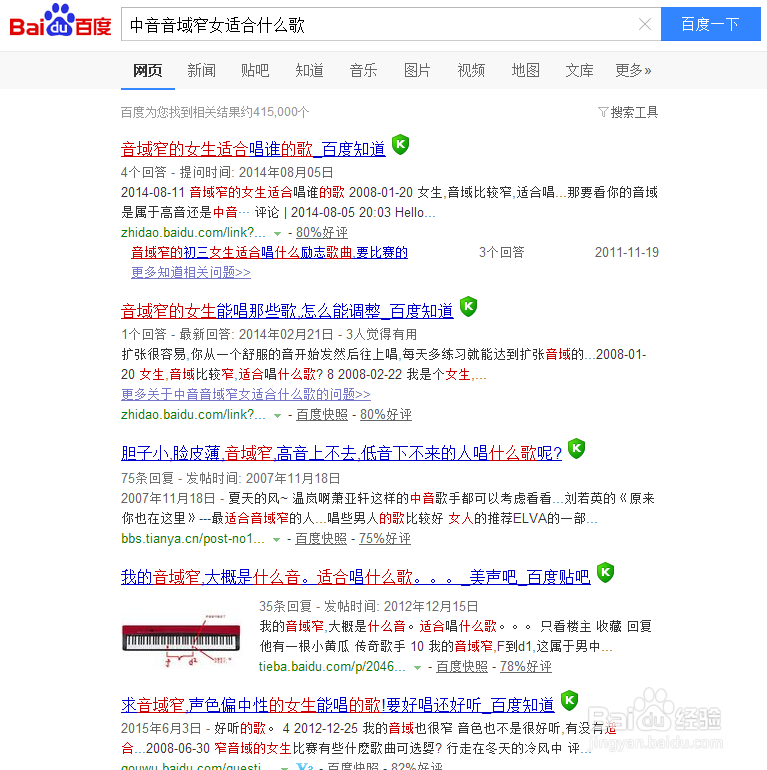Image resolution: width=767 pixels, height=770 pixels.
Task: Select the 地图 tab
Action: (x=525, y=71)
